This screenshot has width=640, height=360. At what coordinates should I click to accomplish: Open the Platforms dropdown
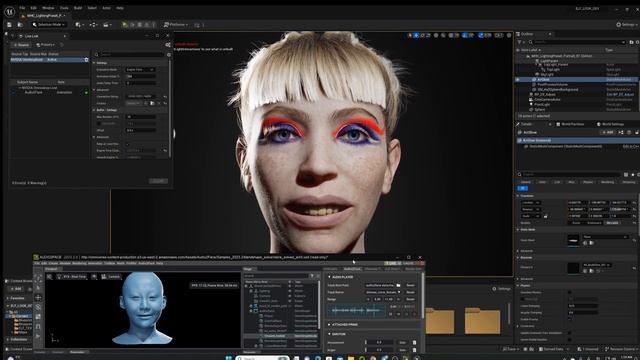tap(176, 25)
